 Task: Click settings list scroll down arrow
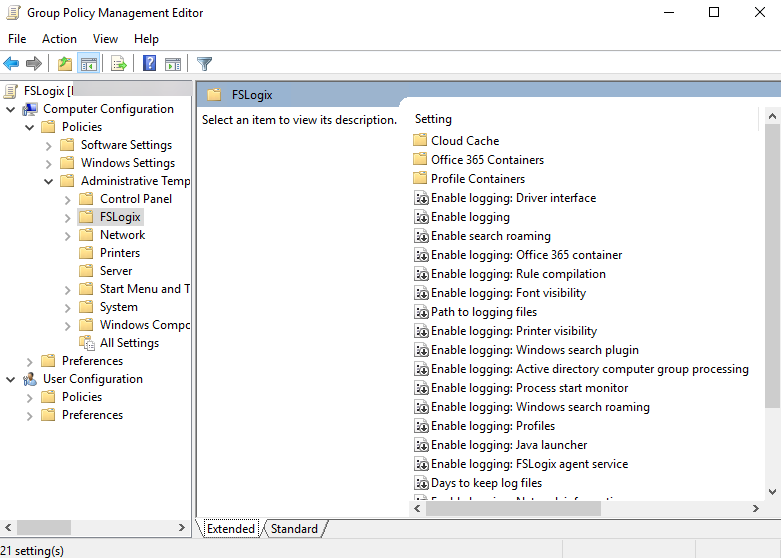773,492
